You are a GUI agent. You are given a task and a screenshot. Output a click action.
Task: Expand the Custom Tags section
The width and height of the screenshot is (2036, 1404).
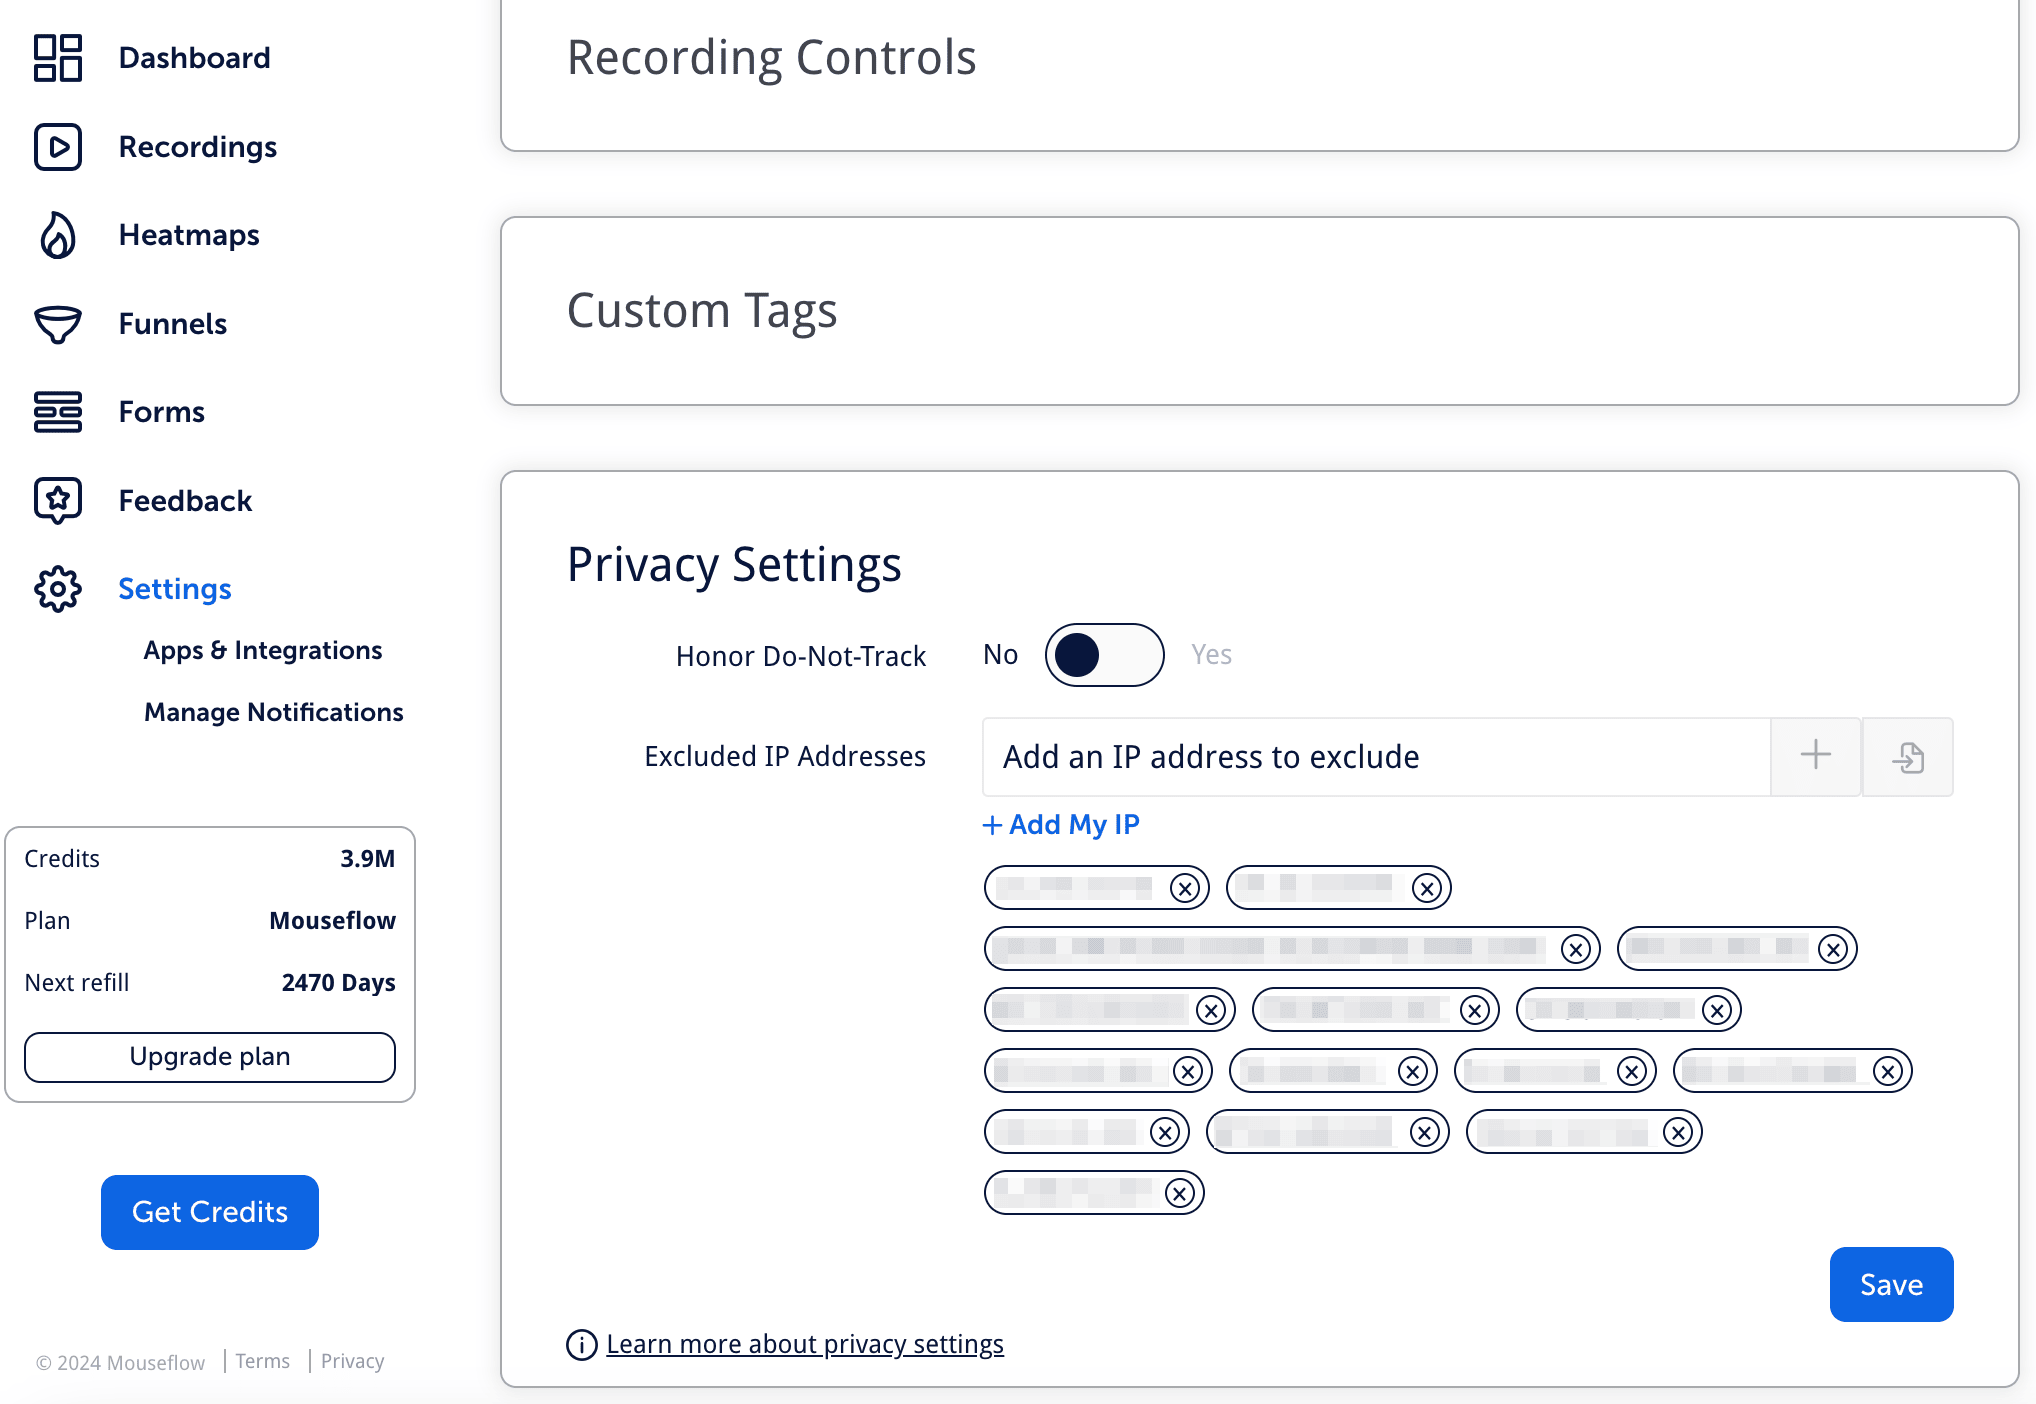[702, 311]
